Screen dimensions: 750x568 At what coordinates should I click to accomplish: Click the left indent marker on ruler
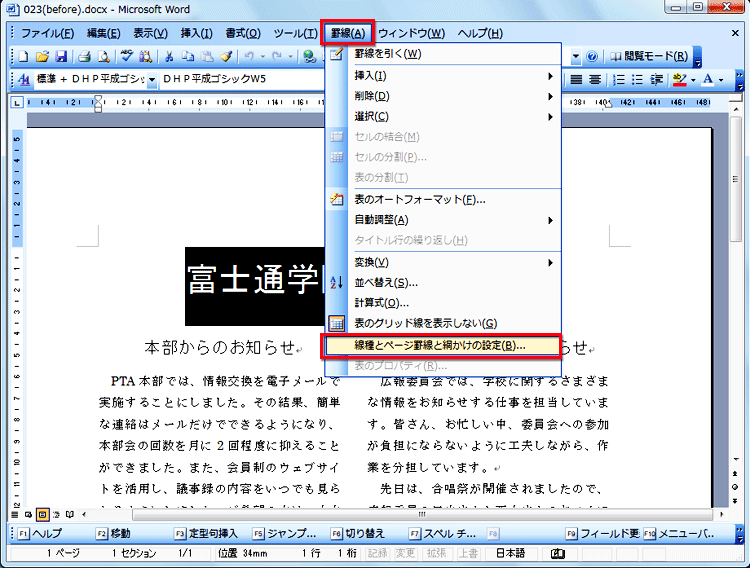pyautogui.click(x=98, y=109)
